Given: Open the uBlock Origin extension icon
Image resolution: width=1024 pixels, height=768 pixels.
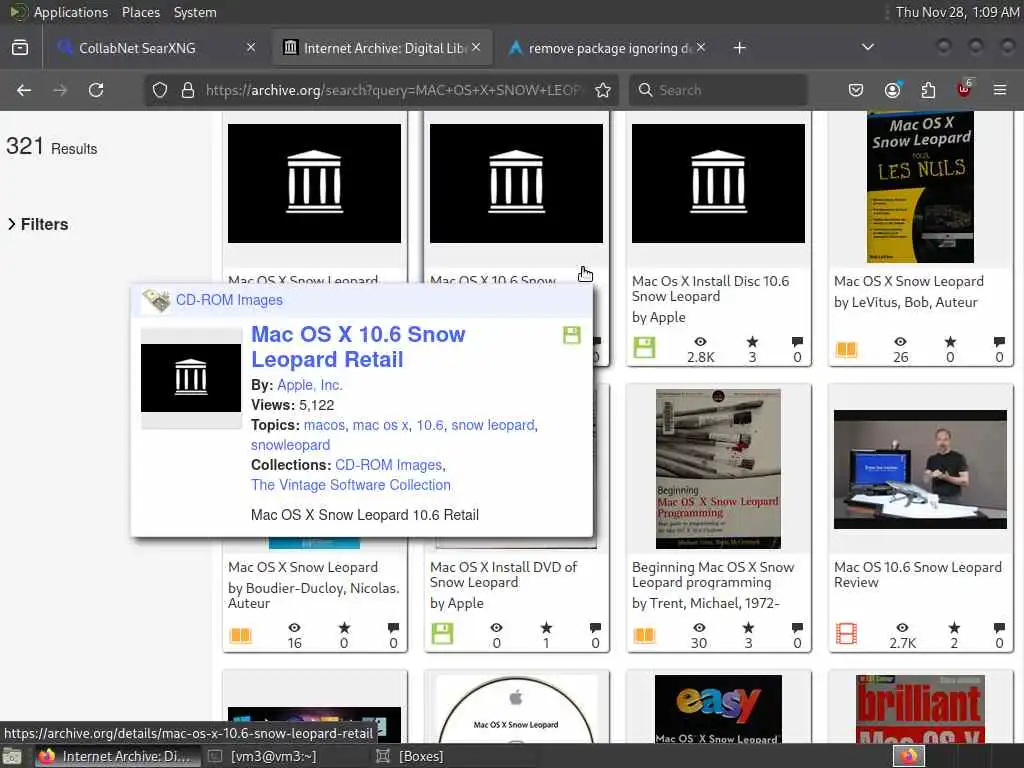Looking at the screenshot, I should (x=964, y=89).
